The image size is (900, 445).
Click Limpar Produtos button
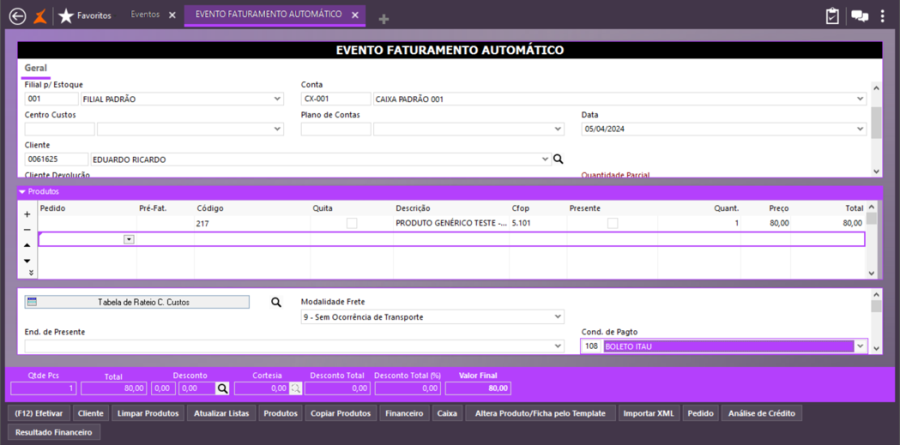pyautogui.click(x=148, y=413)
